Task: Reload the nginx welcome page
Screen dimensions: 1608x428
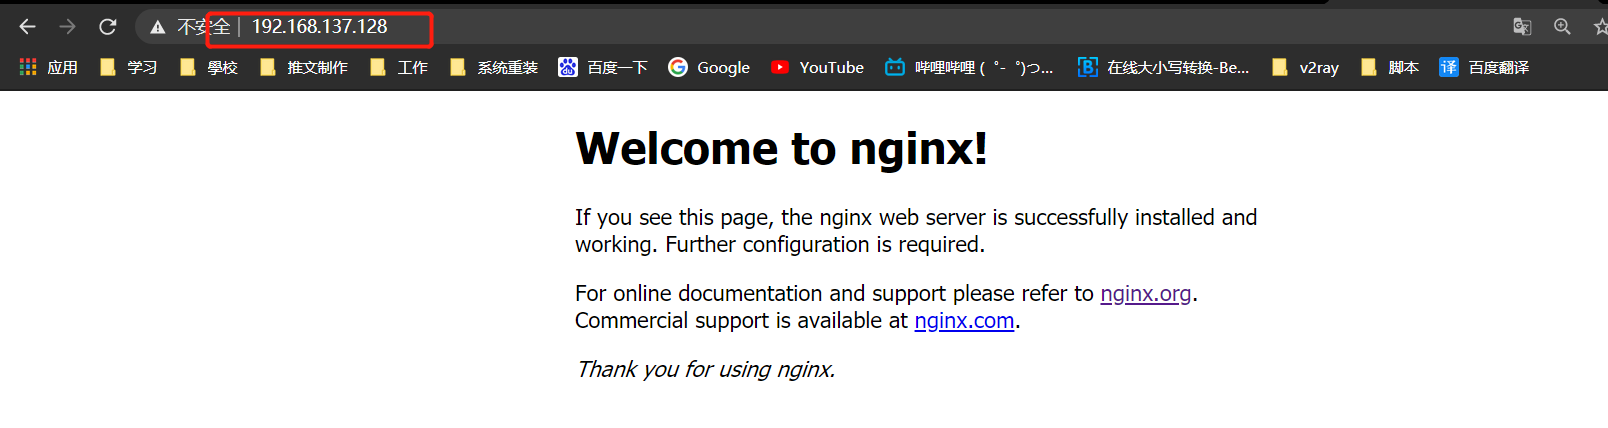Action: coord(107,27)
